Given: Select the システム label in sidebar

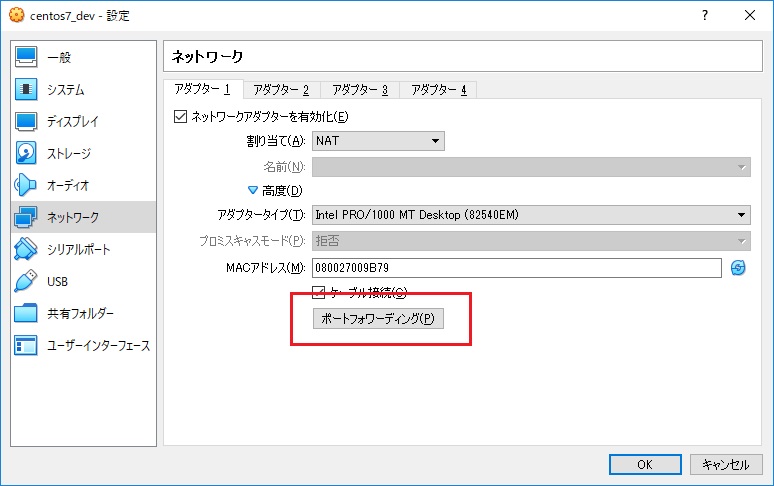Looking at the screenshot, I should pos(66,89).
